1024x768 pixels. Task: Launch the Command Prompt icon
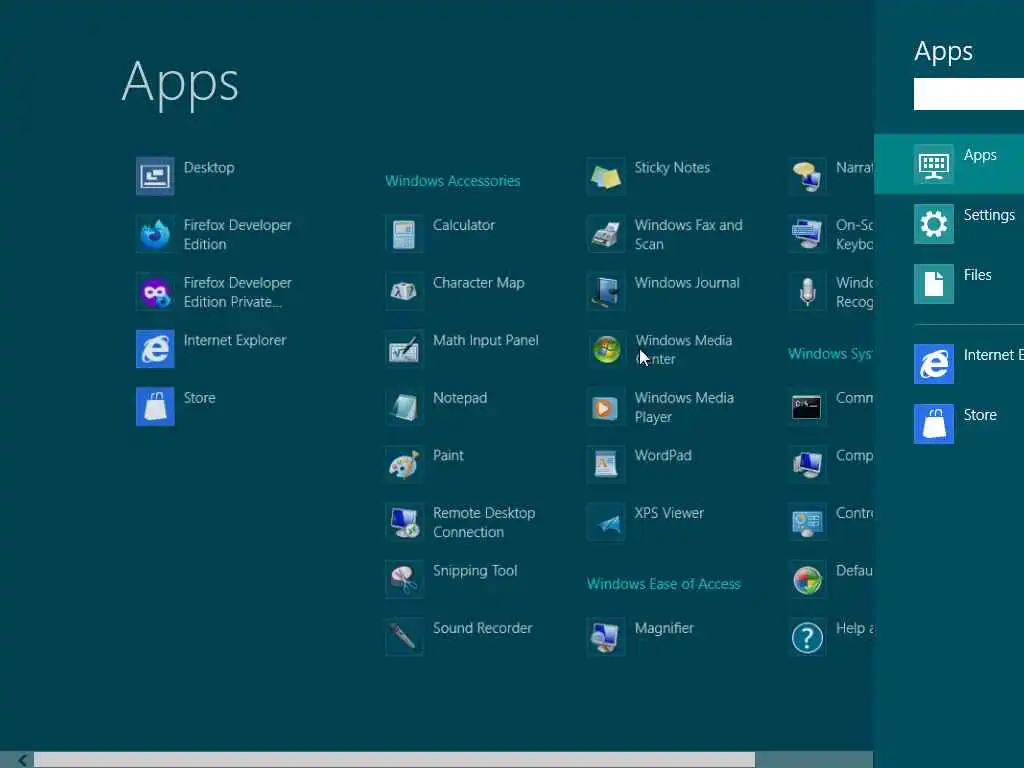[x=808, y=406]
